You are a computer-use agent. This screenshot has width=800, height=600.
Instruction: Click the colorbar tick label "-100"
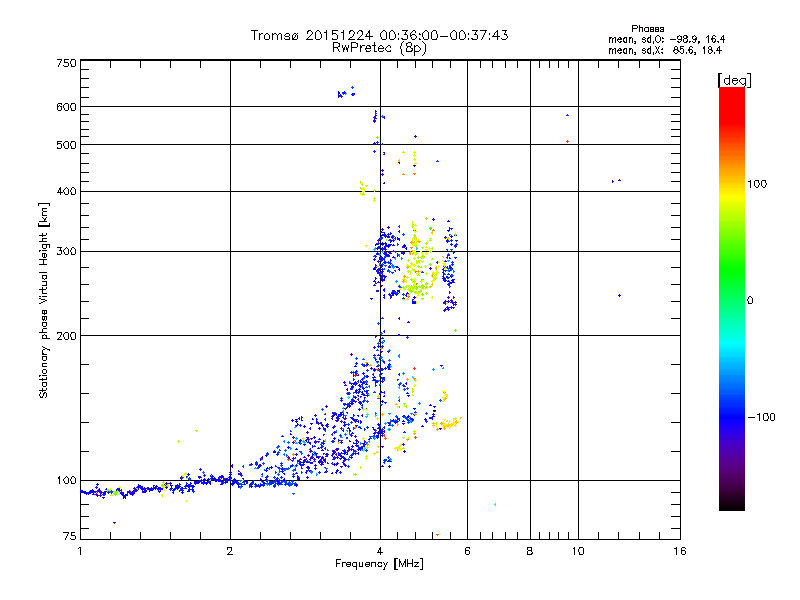(761, 417)
